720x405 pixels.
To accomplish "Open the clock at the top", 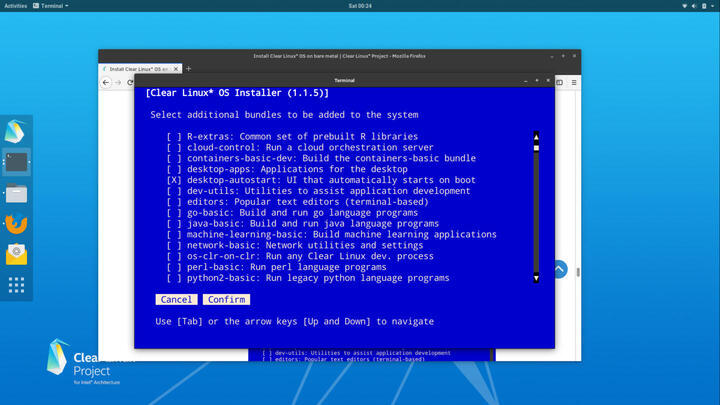I will tap(360, 6).
